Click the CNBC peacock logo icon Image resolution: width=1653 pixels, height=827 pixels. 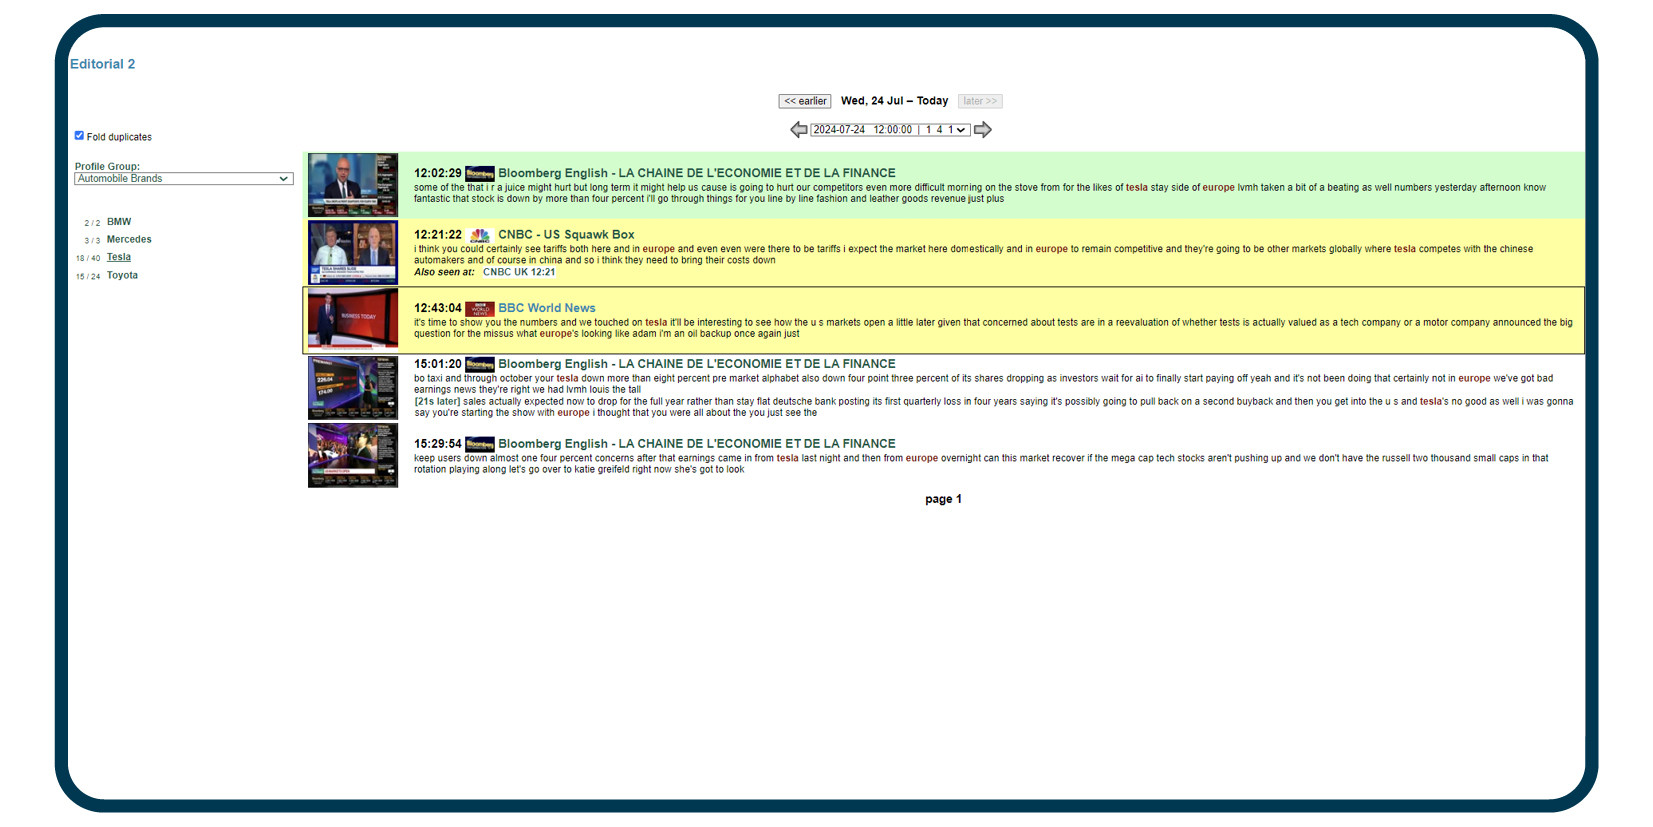(x=480, y=236)
